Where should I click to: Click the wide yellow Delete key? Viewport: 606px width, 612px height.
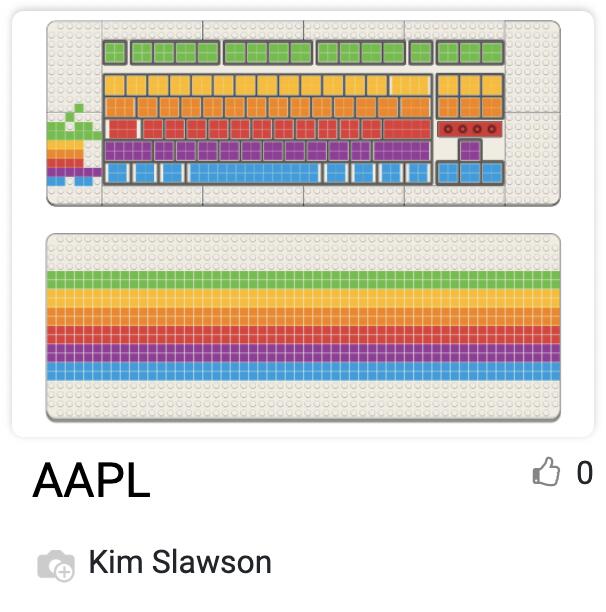[410, 85]
